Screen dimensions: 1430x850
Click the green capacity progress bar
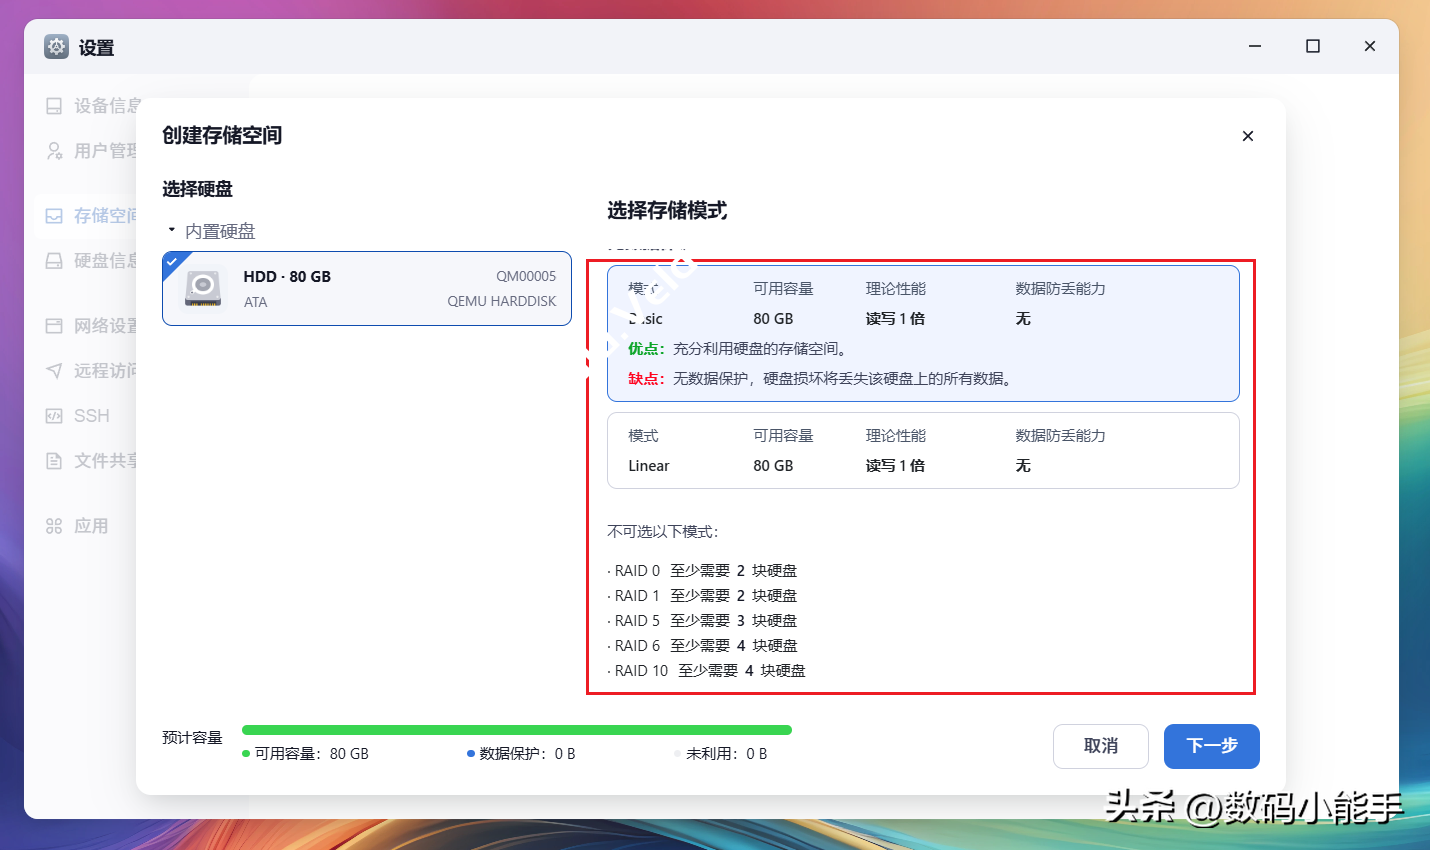coord(516,730)
